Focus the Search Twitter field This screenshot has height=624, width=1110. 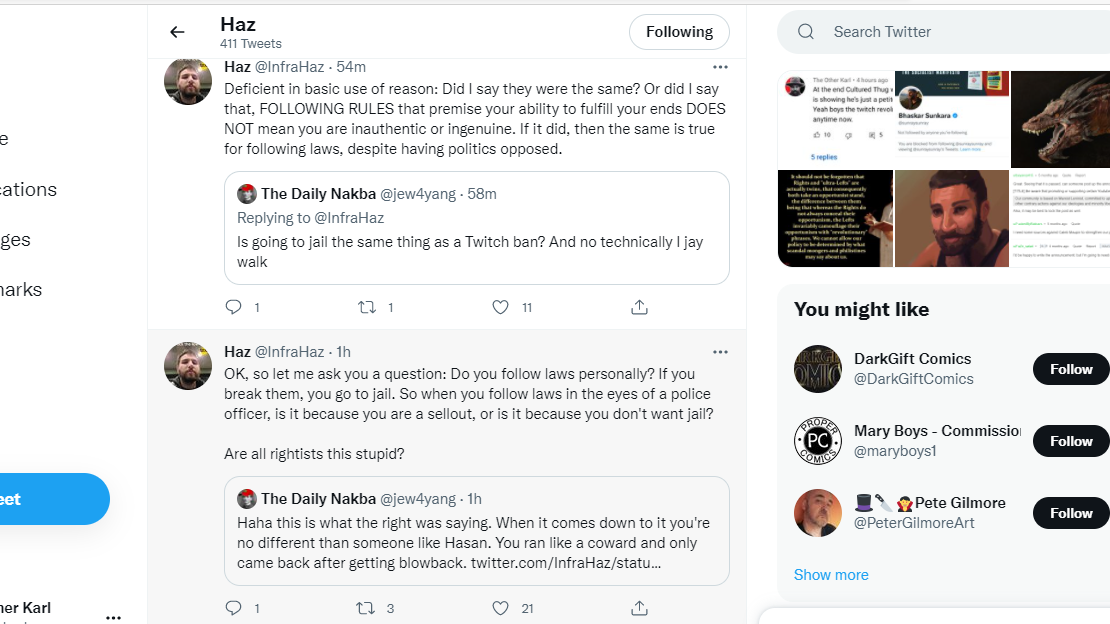point(949,32)
